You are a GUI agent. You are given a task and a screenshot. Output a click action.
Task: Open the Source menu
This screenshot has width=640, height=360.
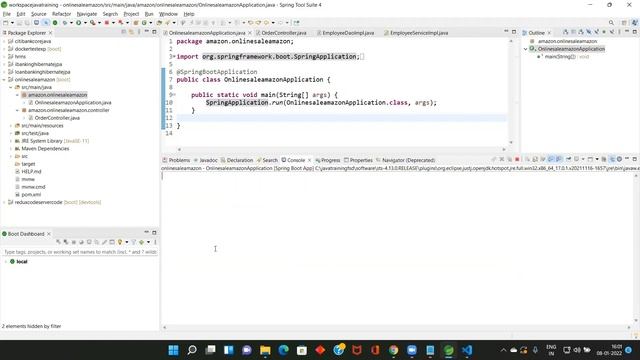tap(39, 14)
